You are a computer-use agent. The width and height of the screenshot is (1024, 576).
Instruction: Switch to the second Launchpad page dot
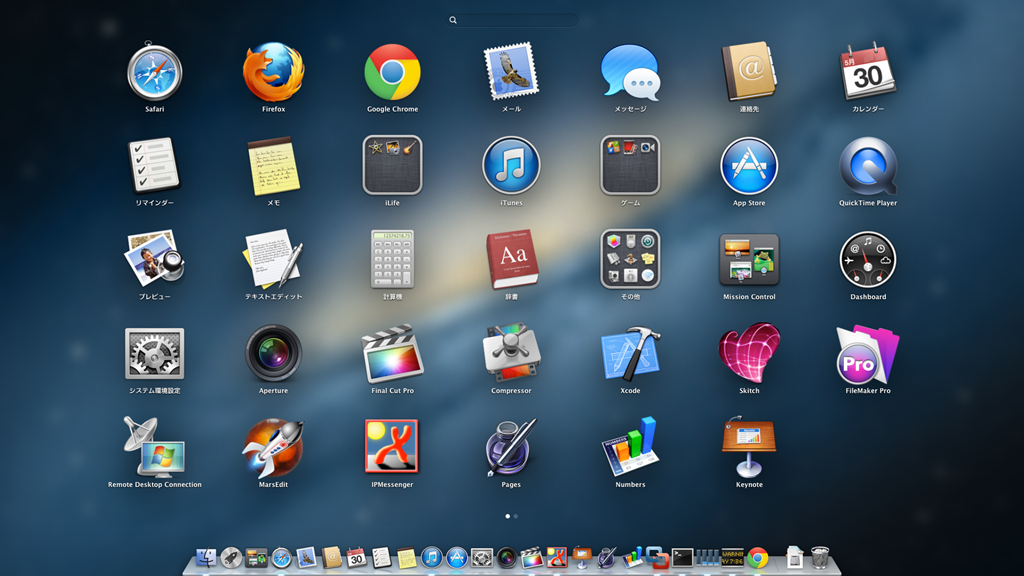(516, 516)
